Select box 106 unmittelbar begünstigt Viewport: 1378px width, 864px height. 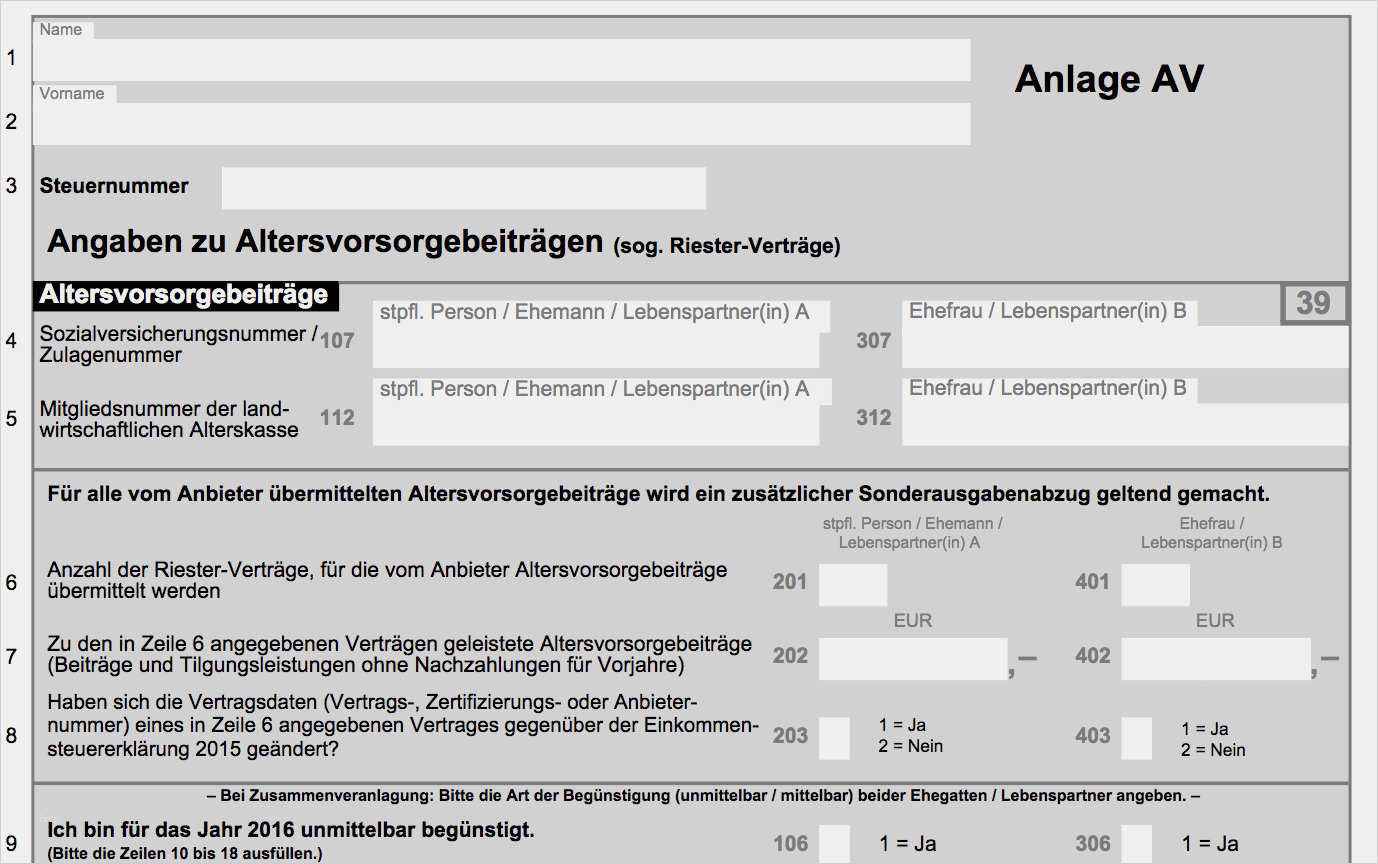pyautogui.click(x=834, y=843)
